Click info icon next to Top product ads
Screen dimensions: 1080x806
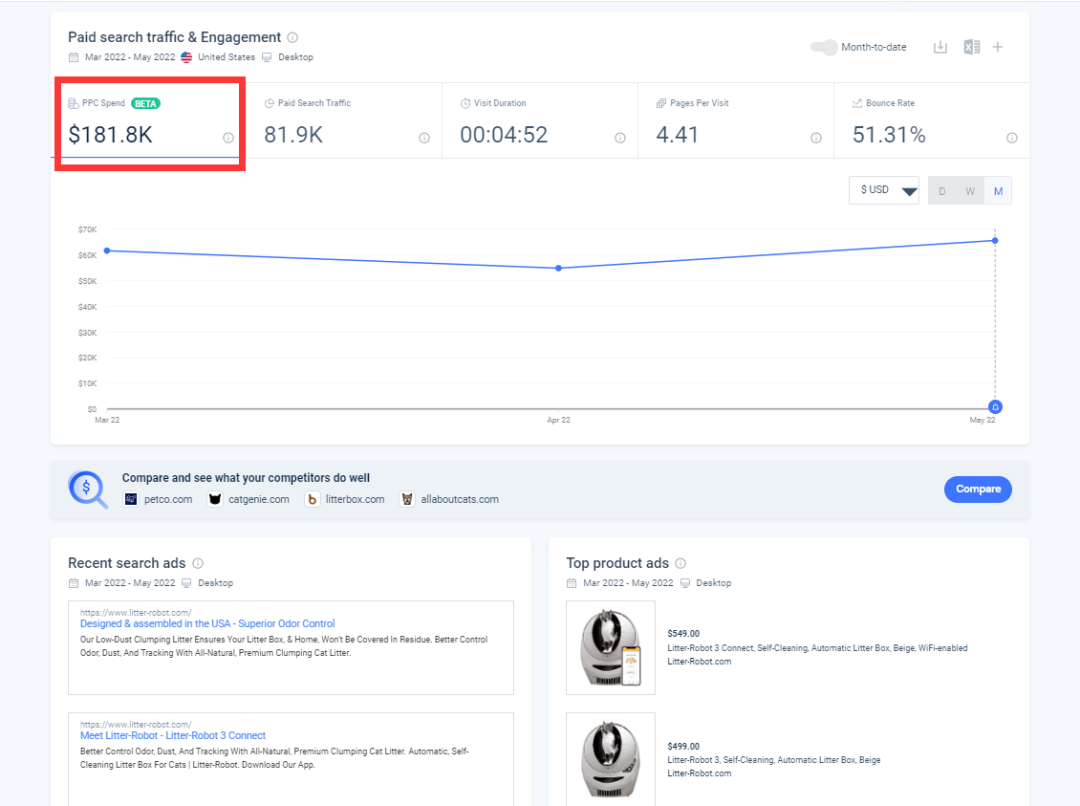point(681,563)
